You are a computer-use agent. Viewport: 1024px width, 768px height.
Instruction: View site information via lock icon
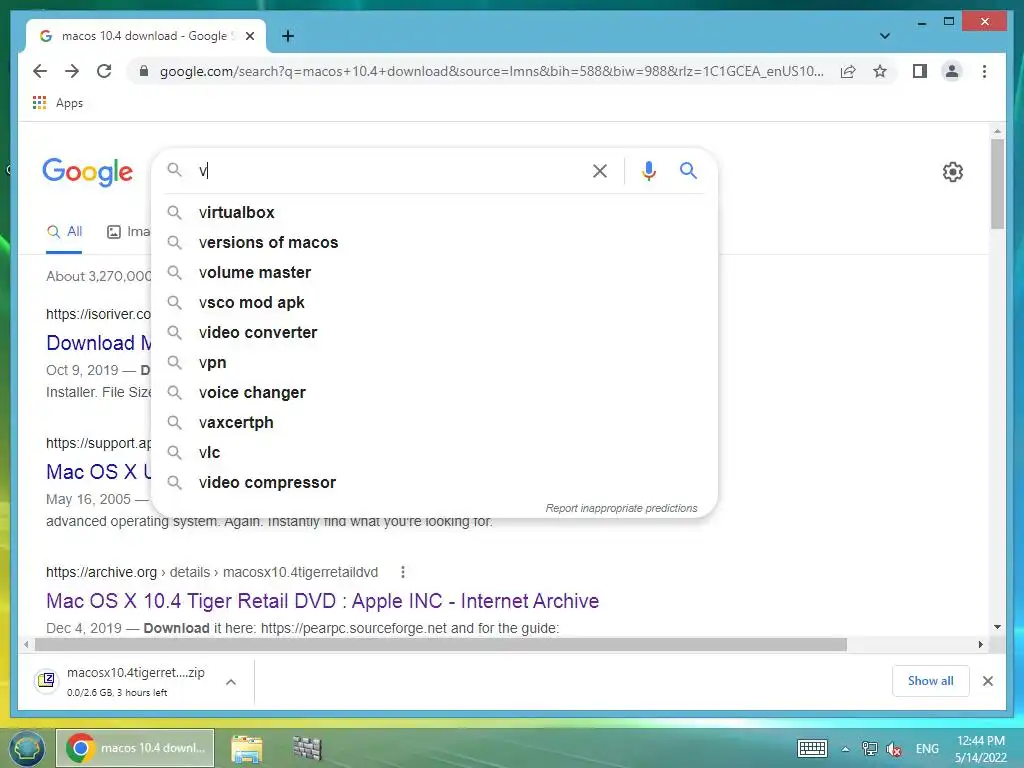point(144,71)
